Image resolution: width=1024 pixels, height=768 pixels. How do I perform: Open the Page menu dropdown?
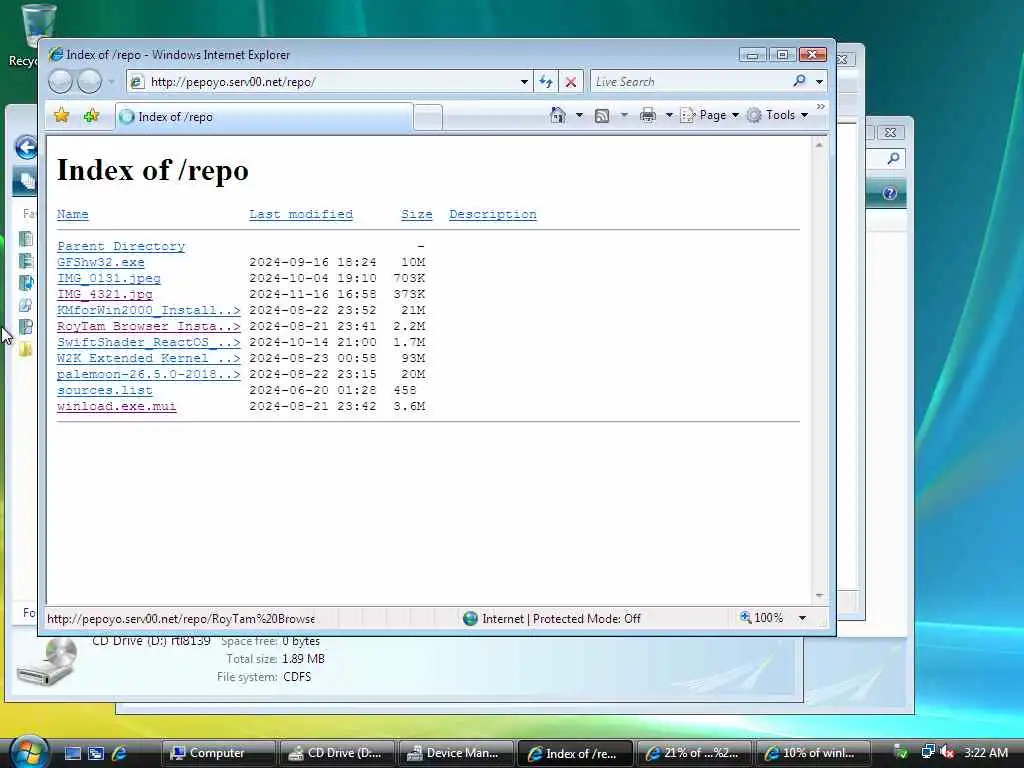click(x=709, y=116)
